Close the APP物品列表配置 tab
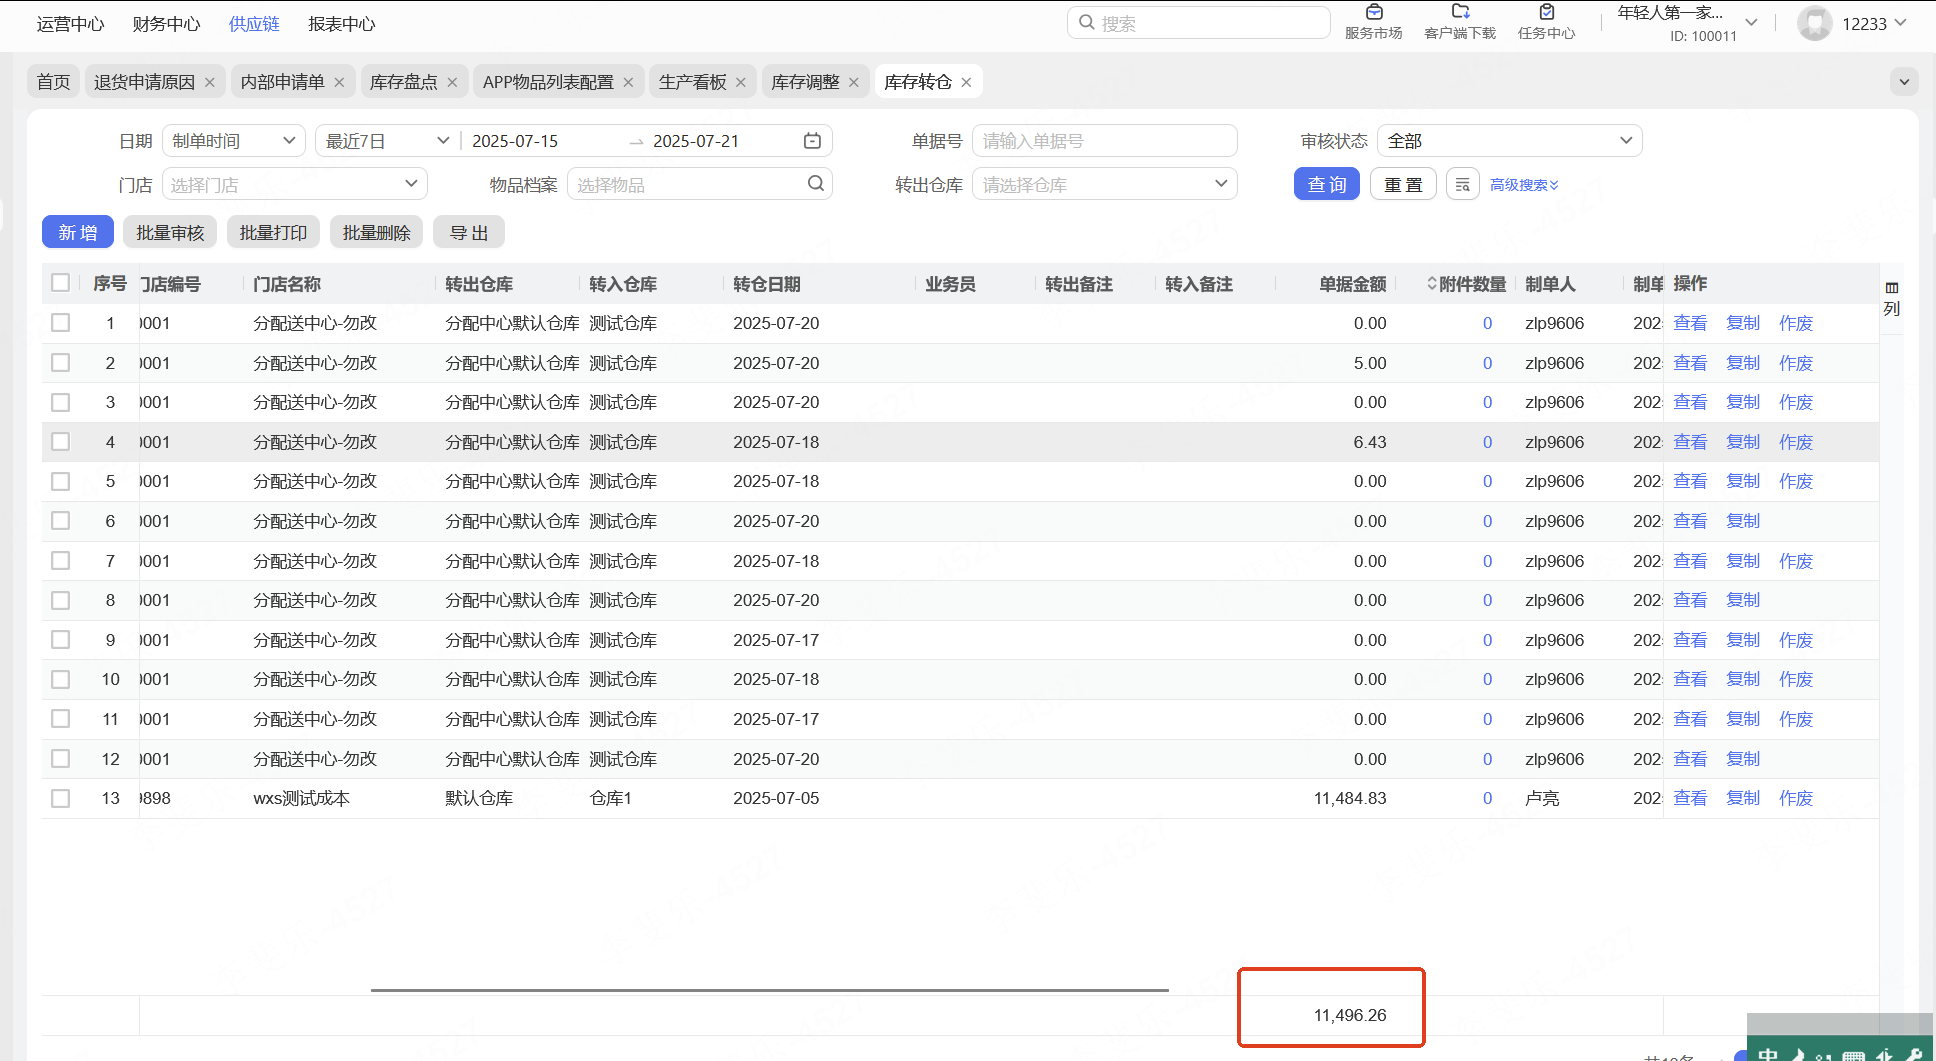The image size is (1936, 1061). [x=629, y=82]
